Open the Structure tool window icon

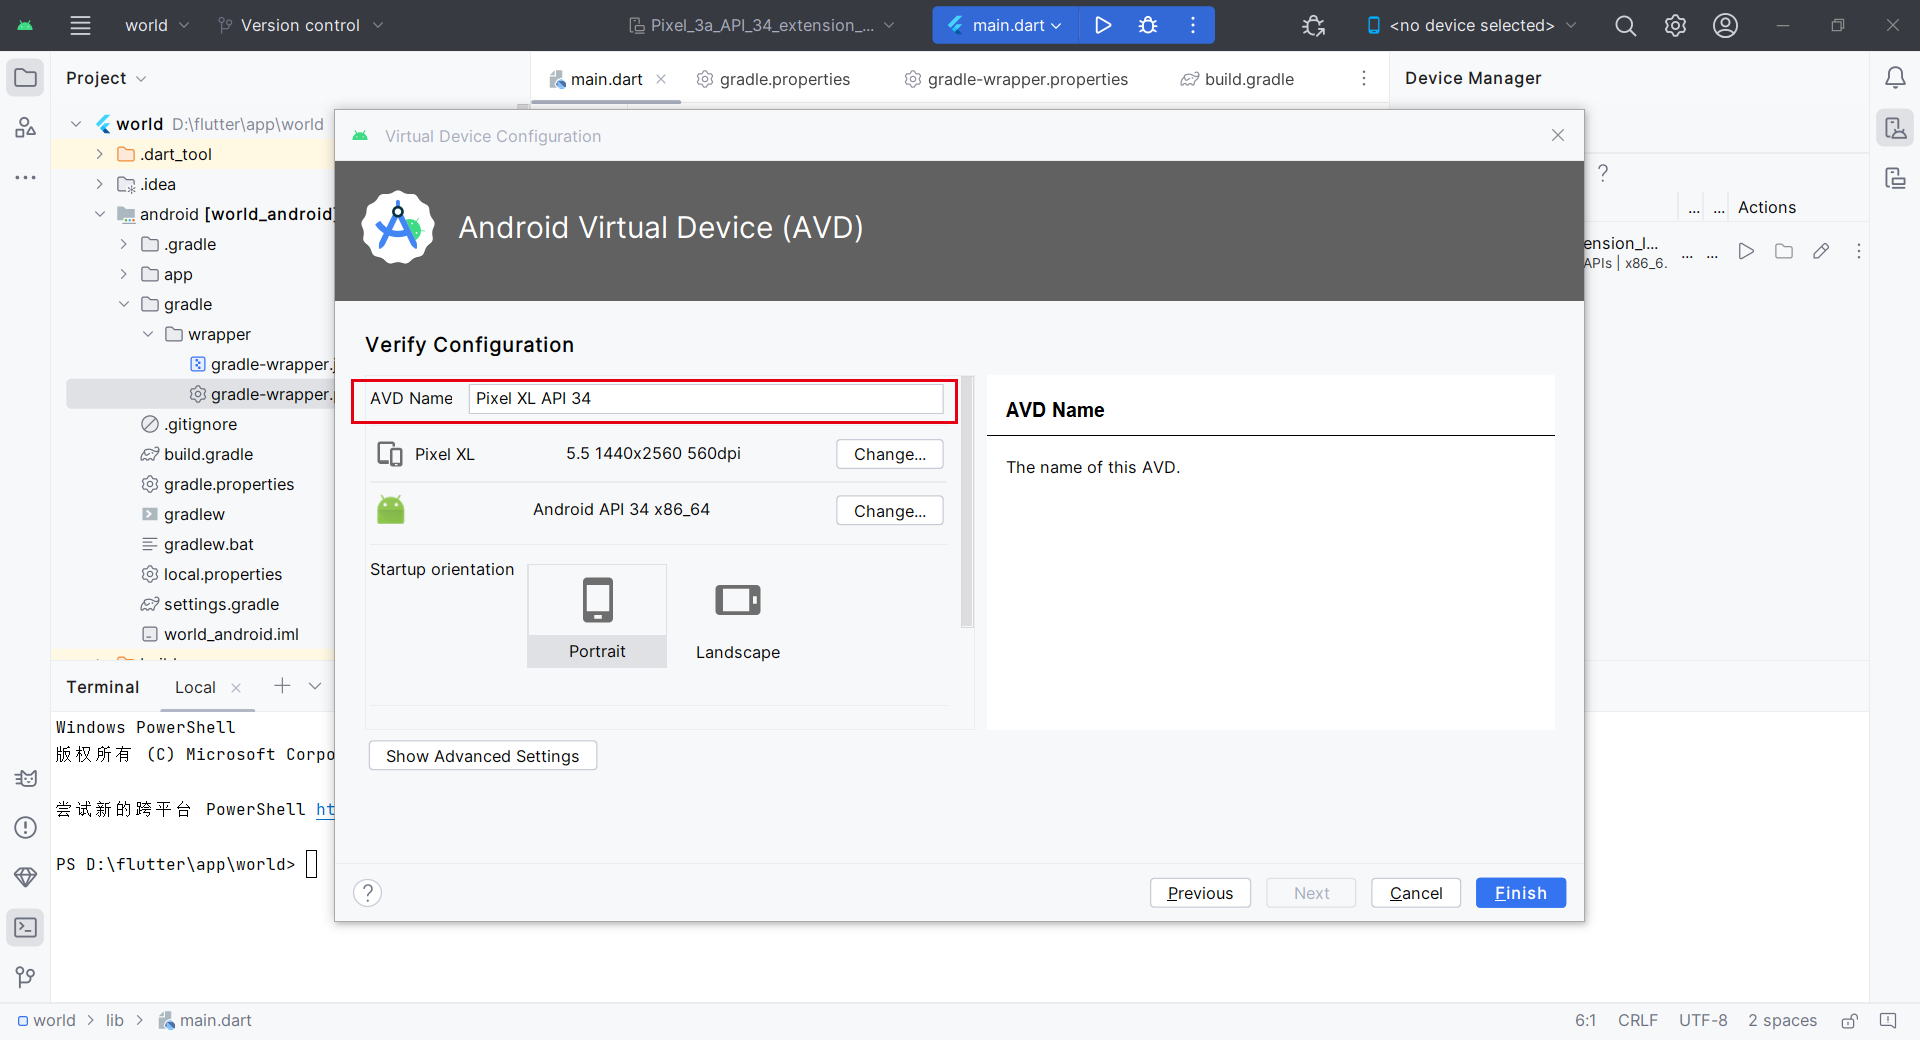[25, 127]
